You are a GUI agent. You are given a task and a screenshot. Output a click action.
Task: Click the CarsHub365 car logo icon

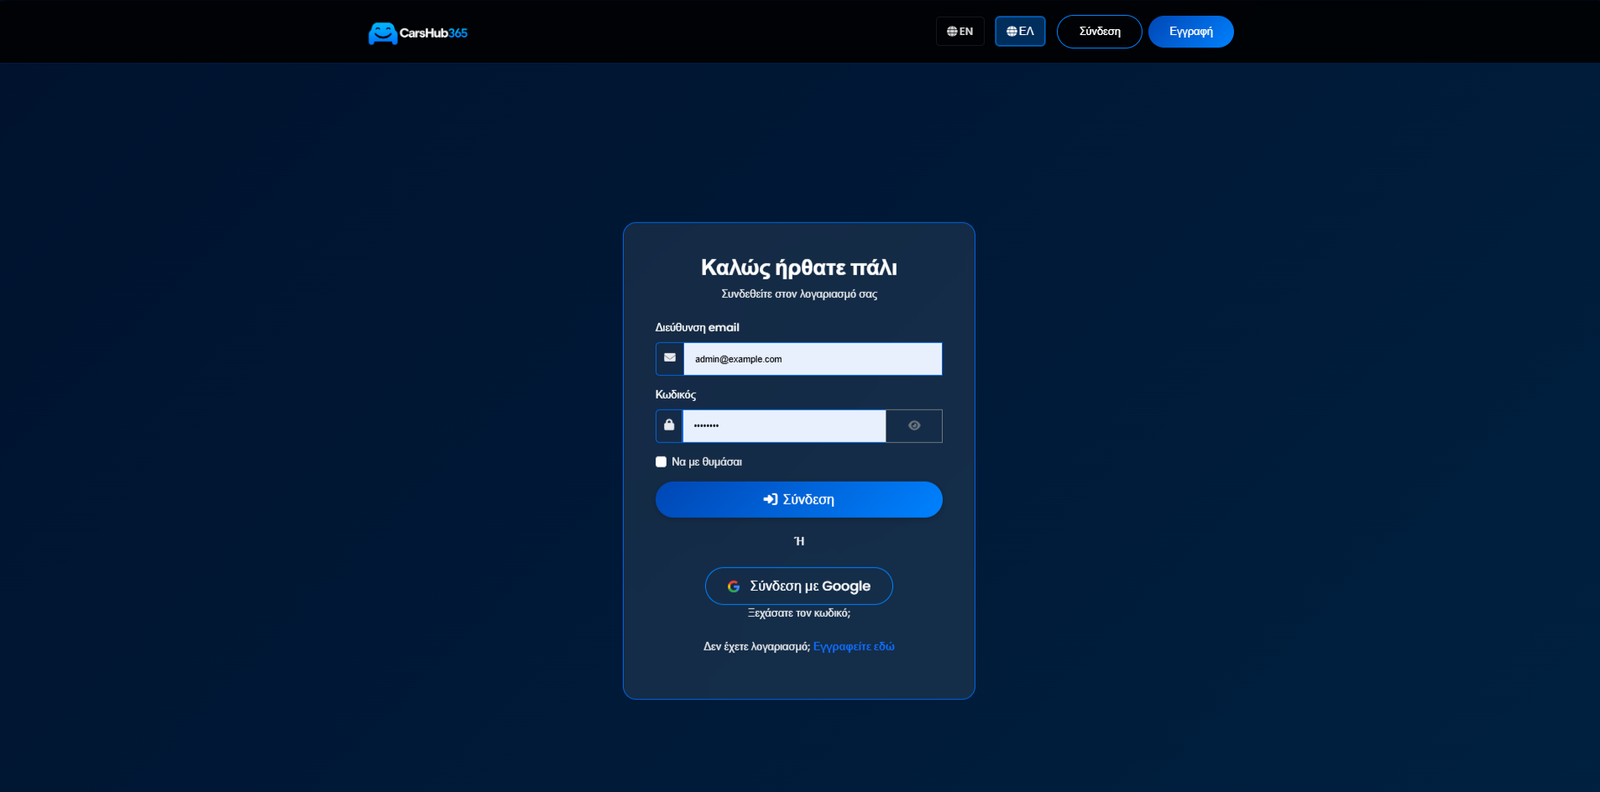click(382, 33)
